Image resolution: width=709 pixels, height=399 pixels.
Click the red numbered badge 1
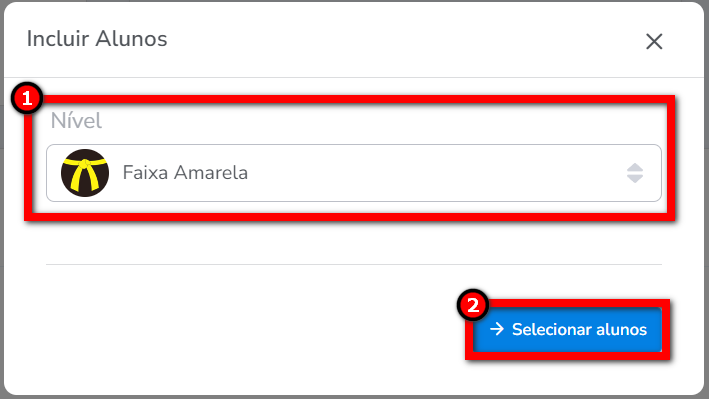27,98
